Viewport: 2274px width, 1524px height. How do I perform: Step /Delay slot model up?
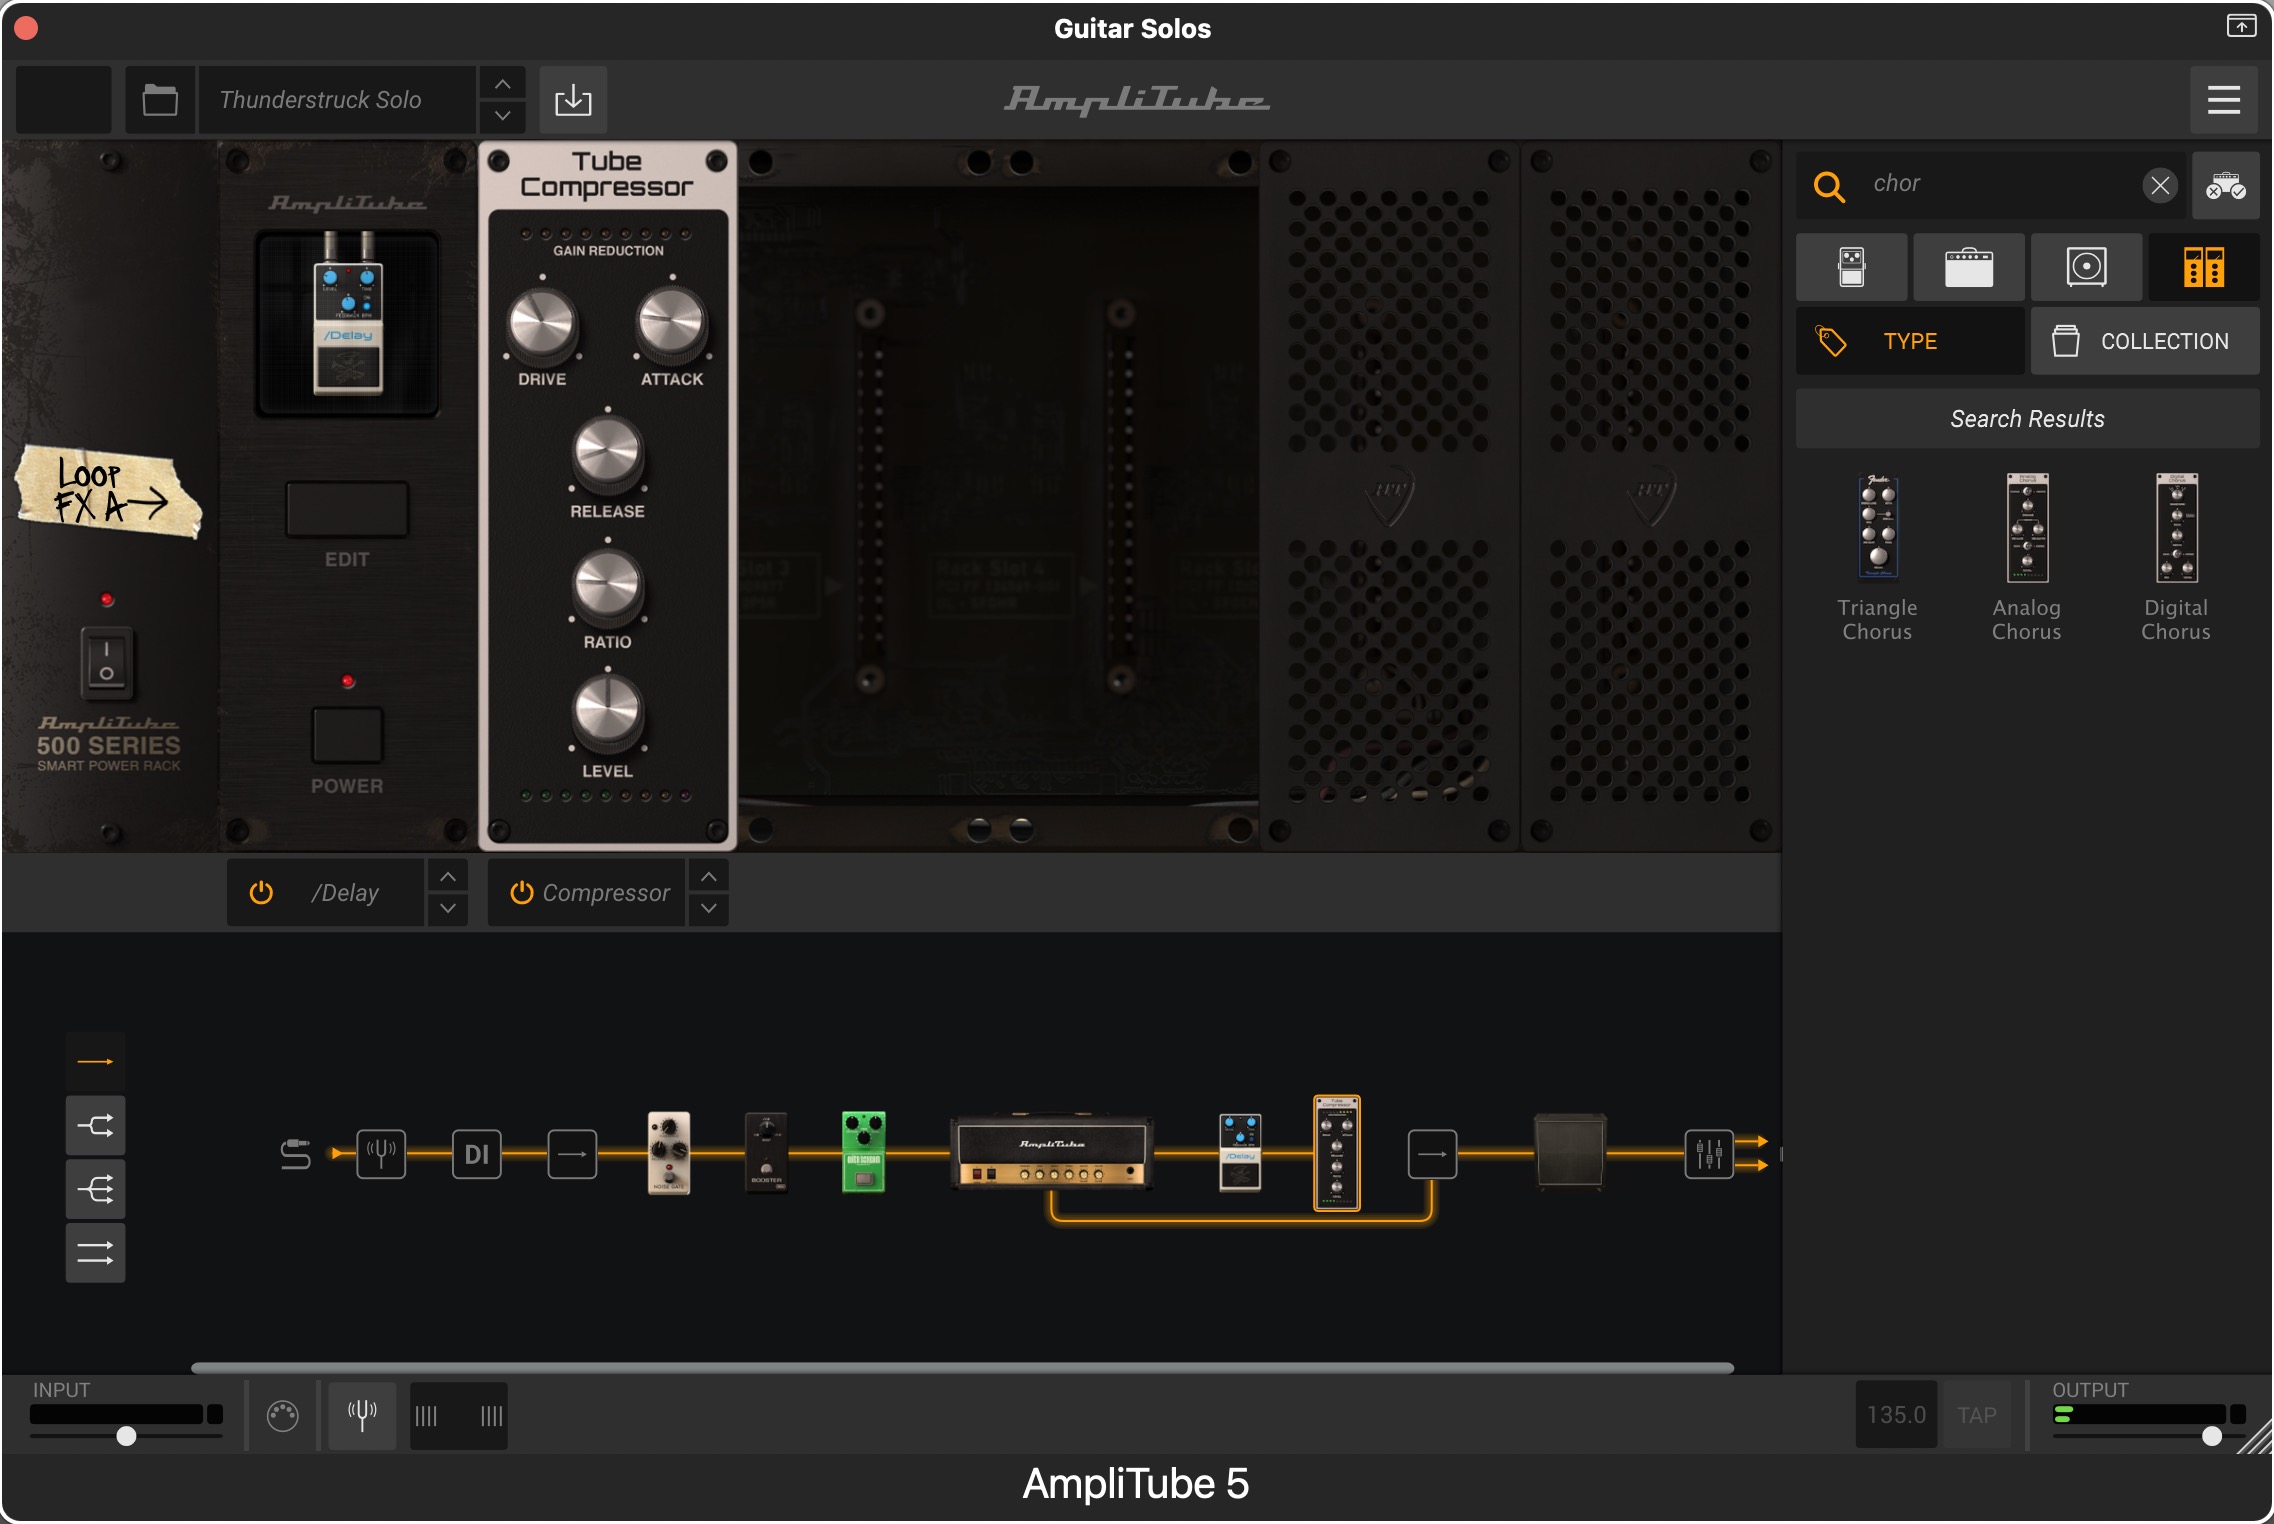pos(448,877)
